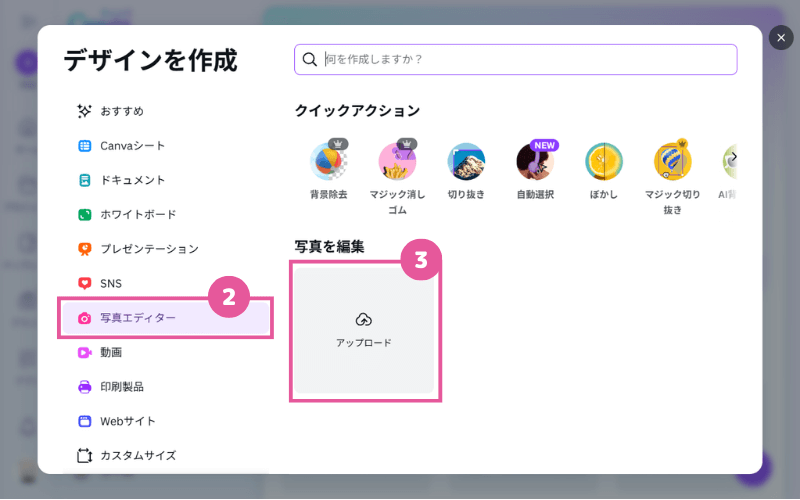Viewport: 800px width, 500px height.
Task: Open the SNS category
Action: tap(110, 284)
